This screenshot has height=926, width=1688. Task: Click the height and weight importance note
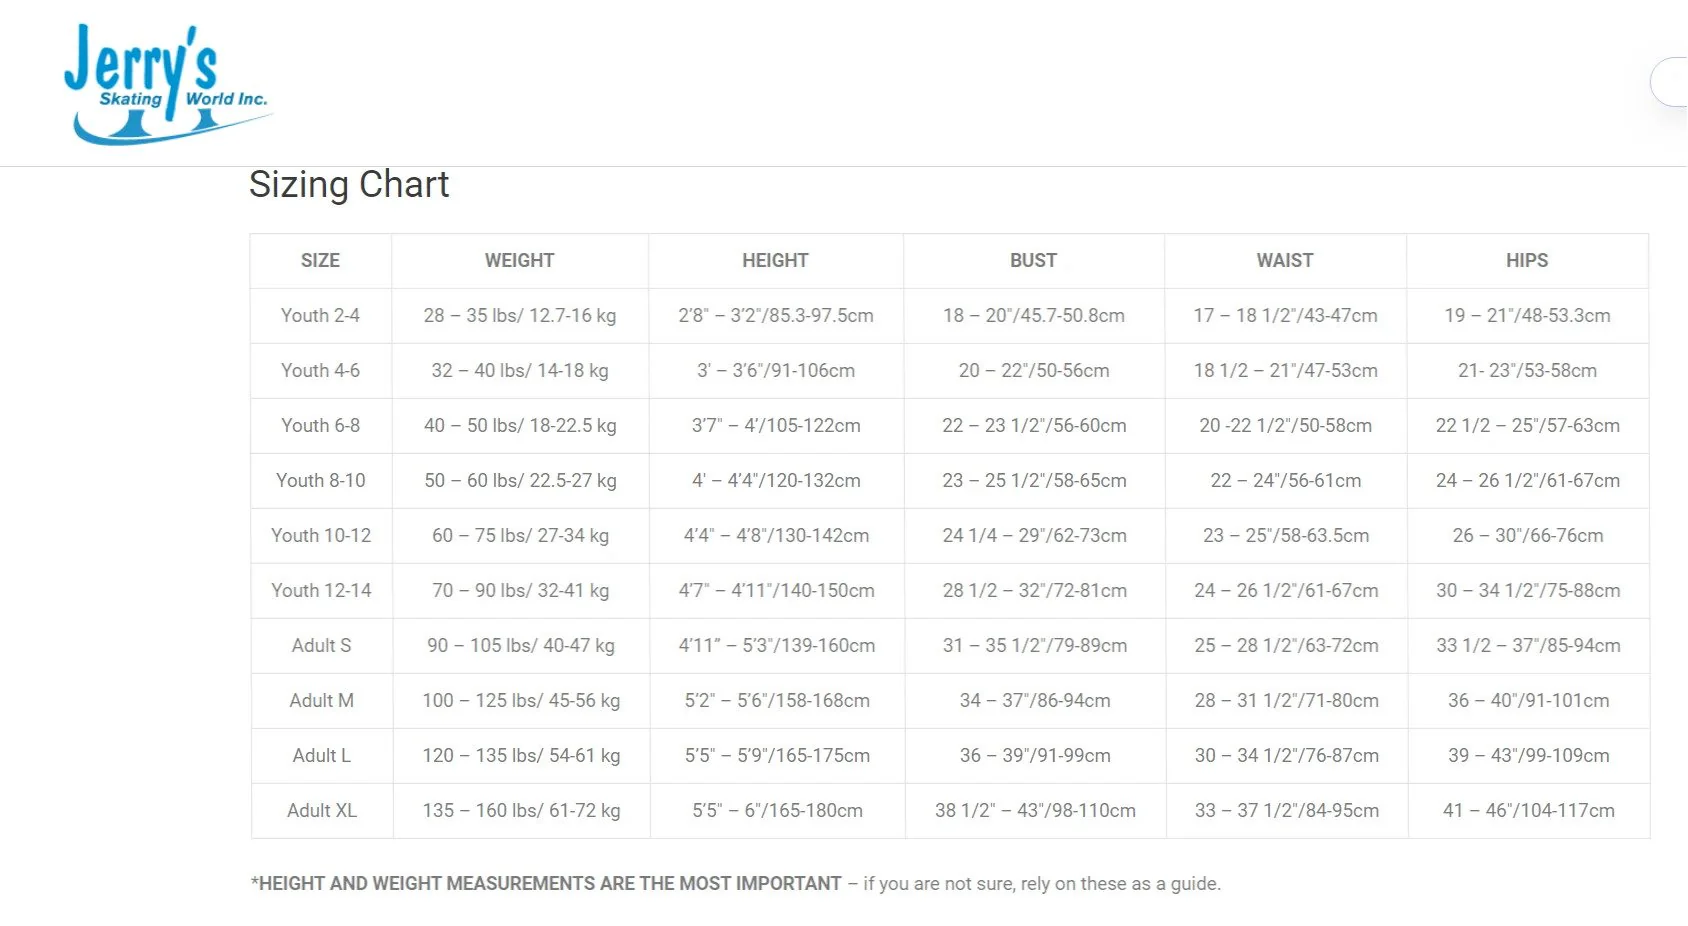coord(735,884)
